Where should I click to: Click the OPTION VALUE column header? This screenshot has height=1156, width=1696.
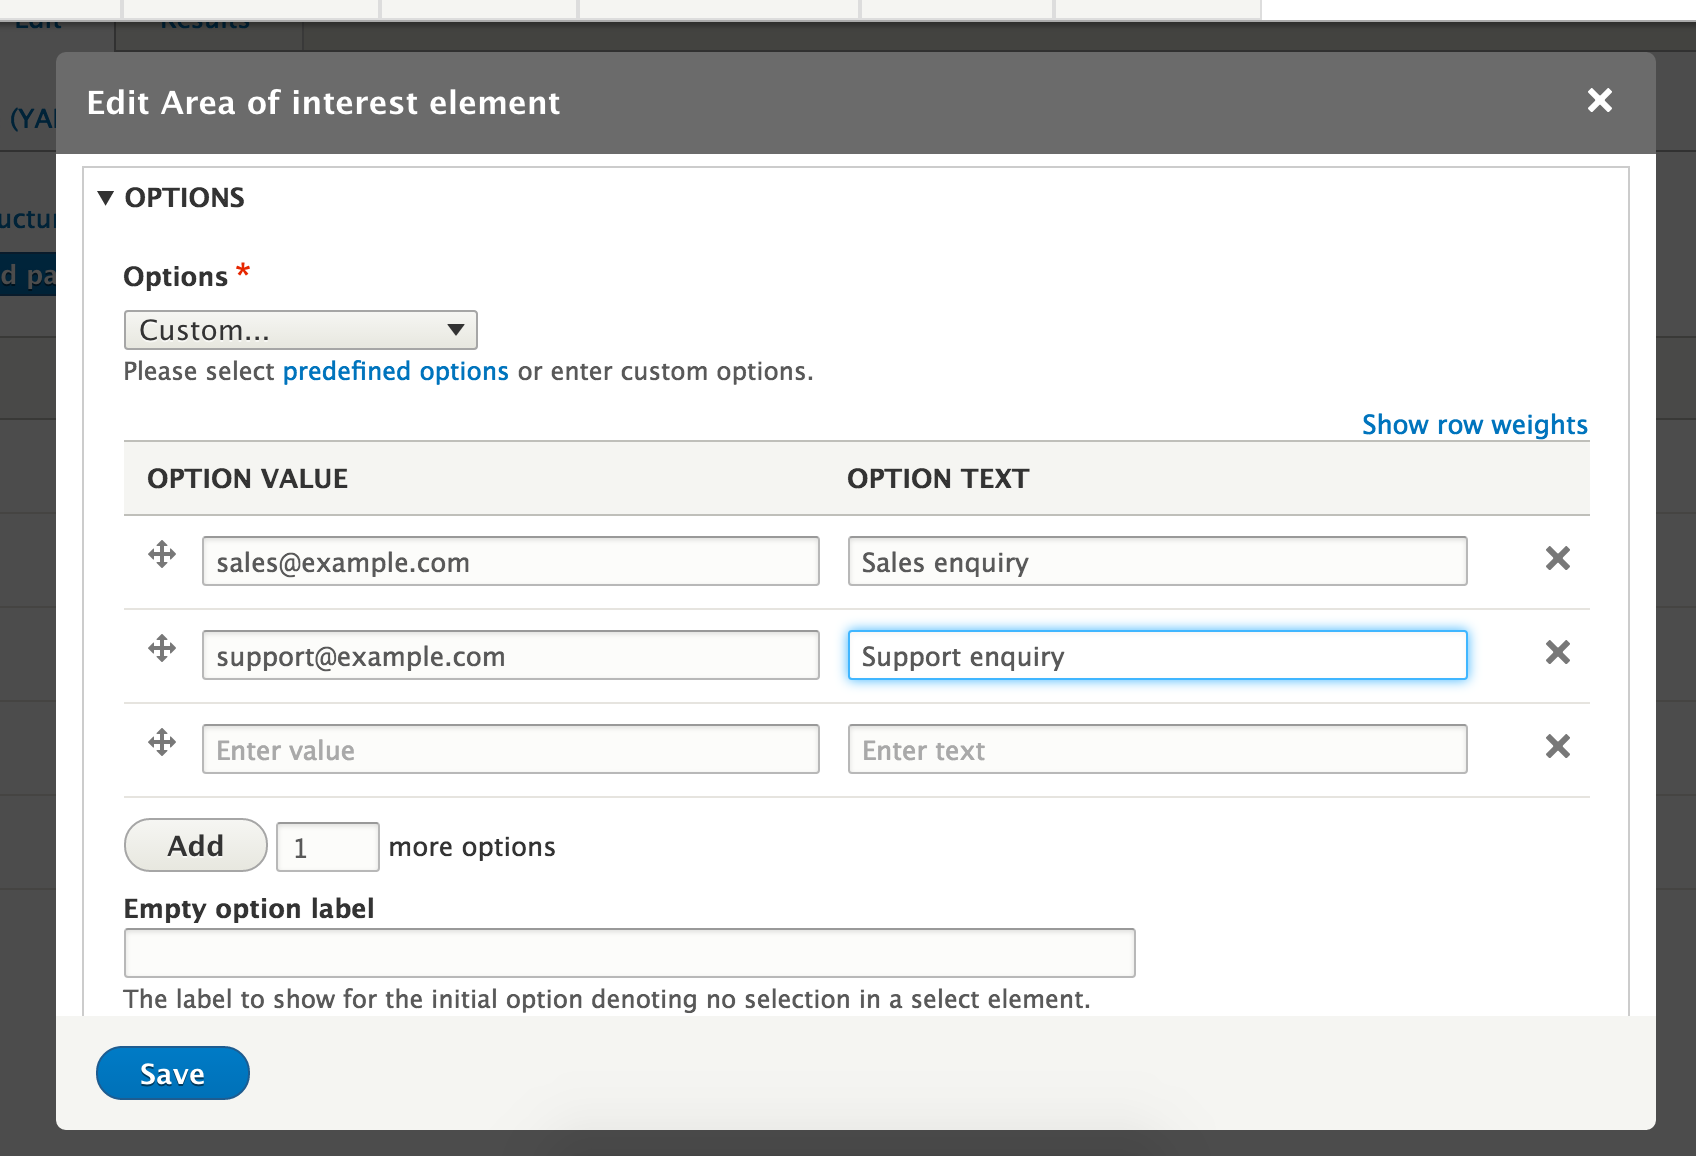247,479
